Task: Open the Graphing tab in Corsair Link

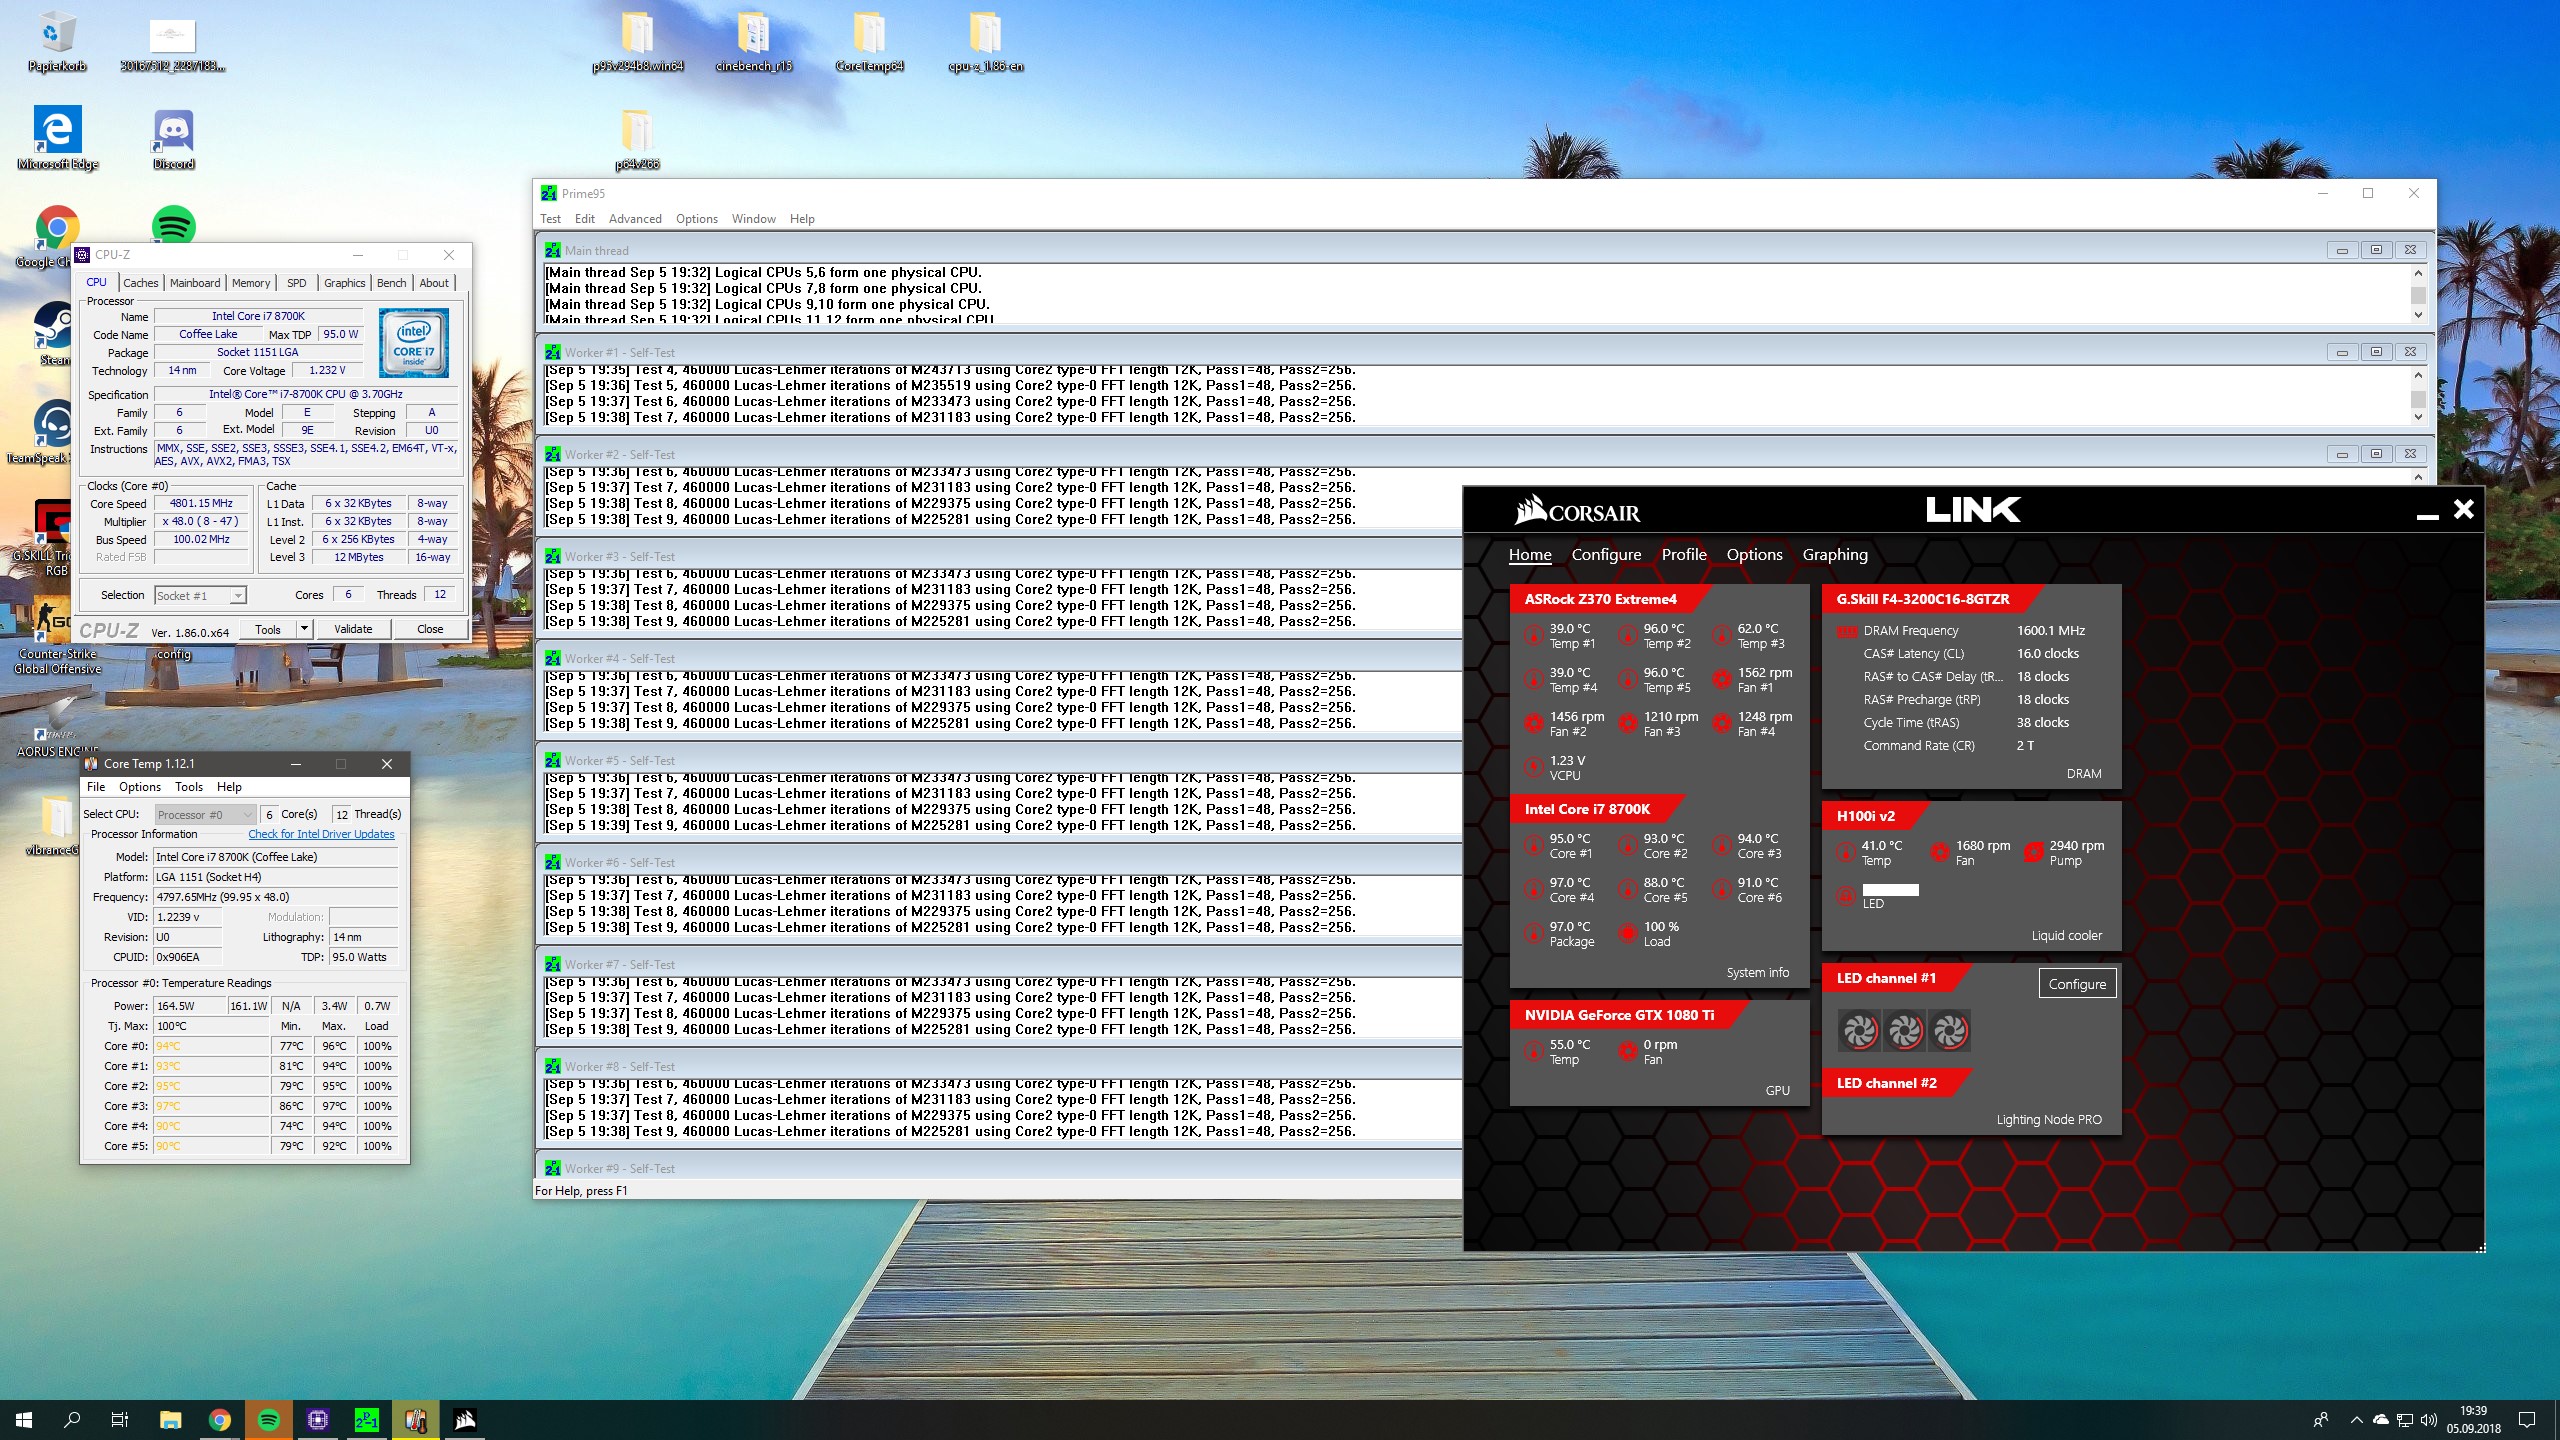Action: tap(1834, 554)
